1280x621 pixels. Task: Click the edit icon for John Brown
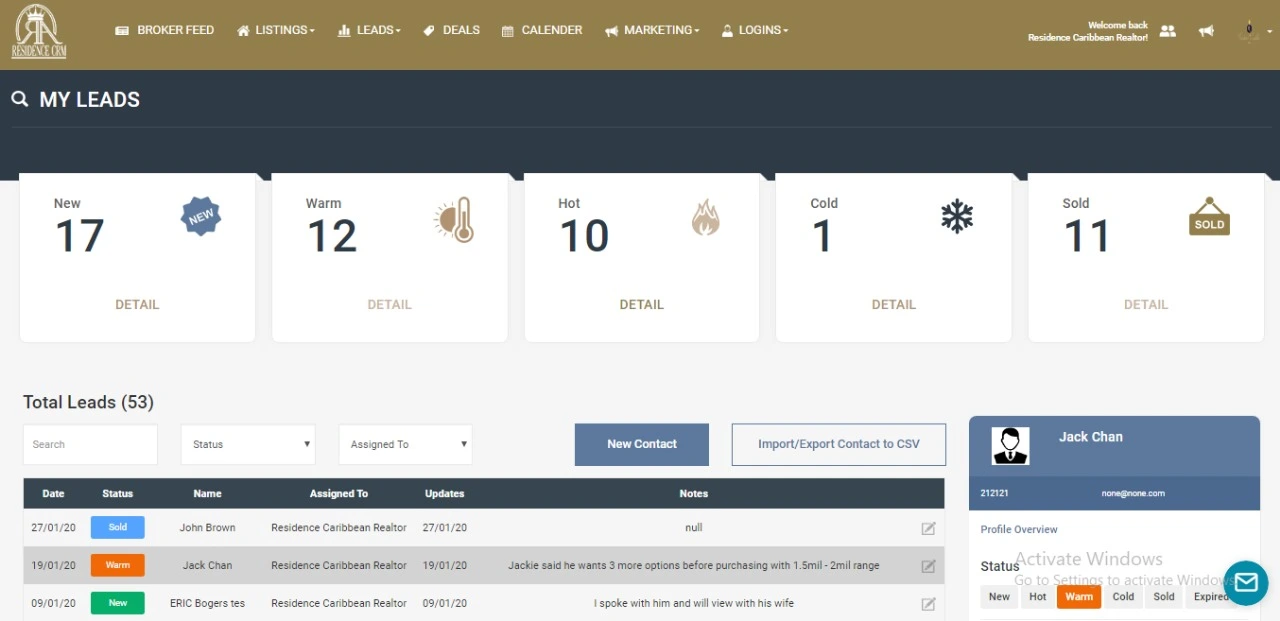(x=928, y=528)
